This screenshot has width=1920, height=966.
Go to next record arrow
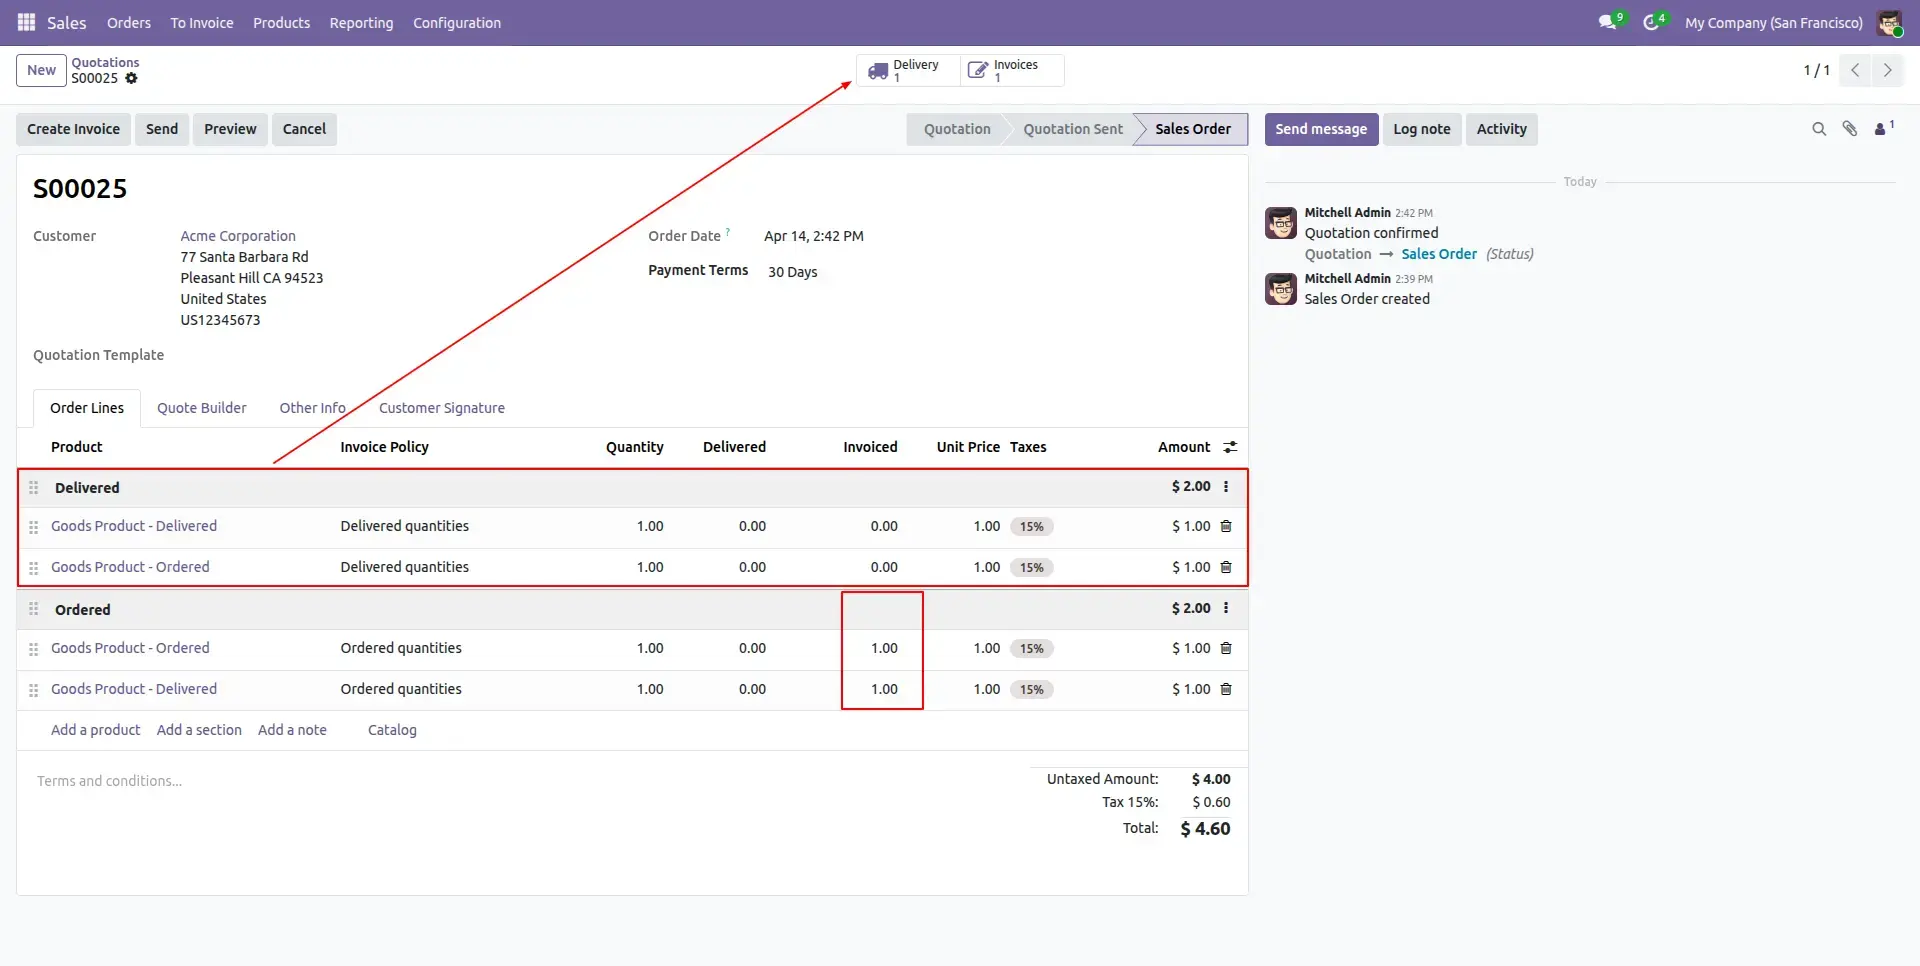pos(1887,70)
